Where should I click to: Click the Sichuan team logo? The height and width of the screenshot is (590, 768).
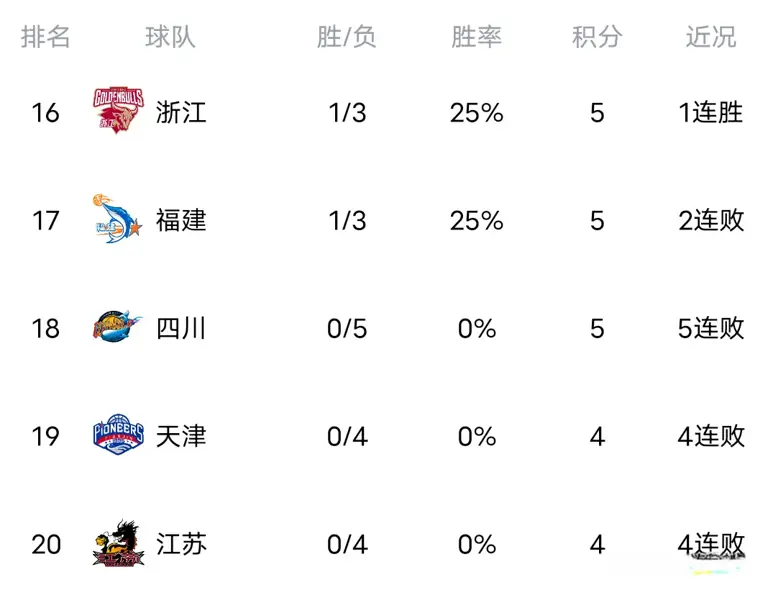point(118,327)
